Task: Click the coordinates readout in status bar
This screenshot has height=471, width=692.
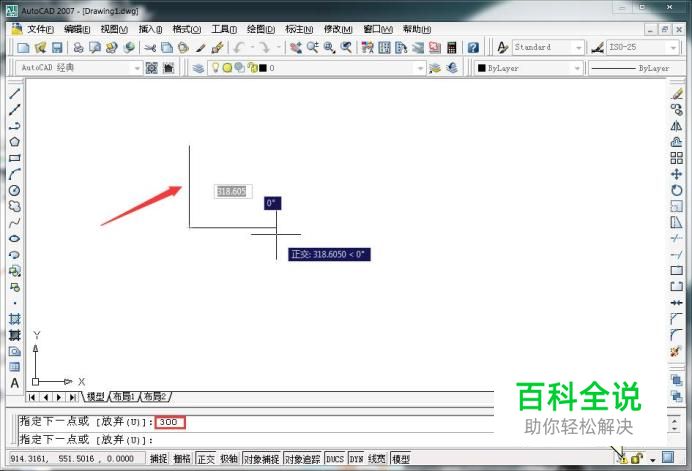Action: [x=76, y=459]
